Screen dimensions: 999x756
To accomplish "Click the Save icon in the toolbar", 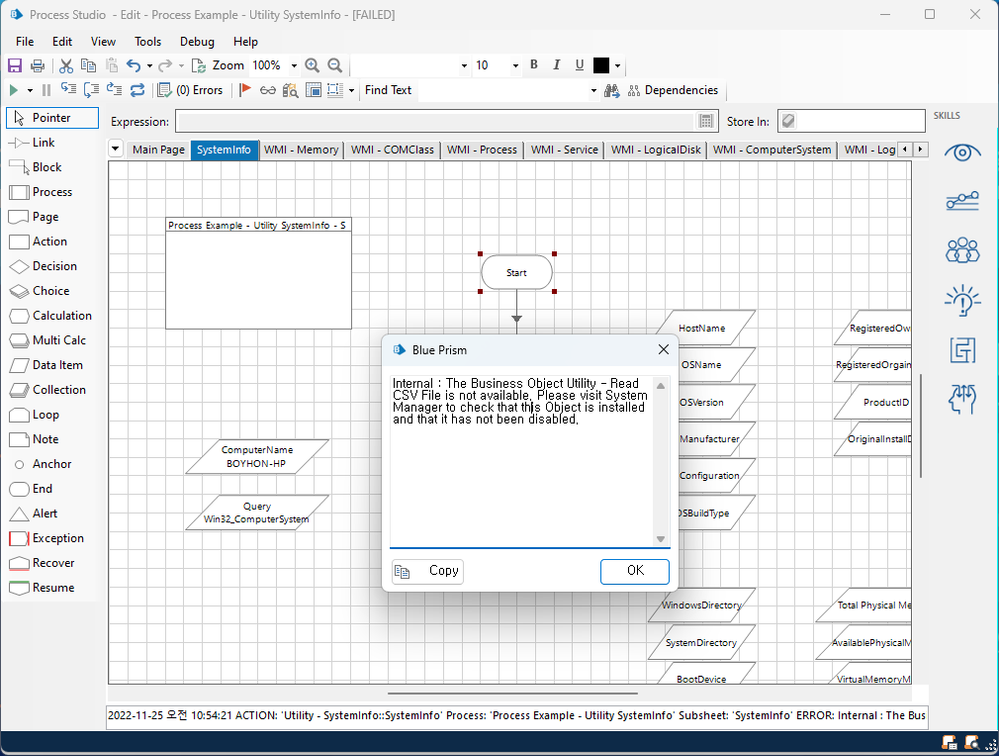I will [15, 66].
